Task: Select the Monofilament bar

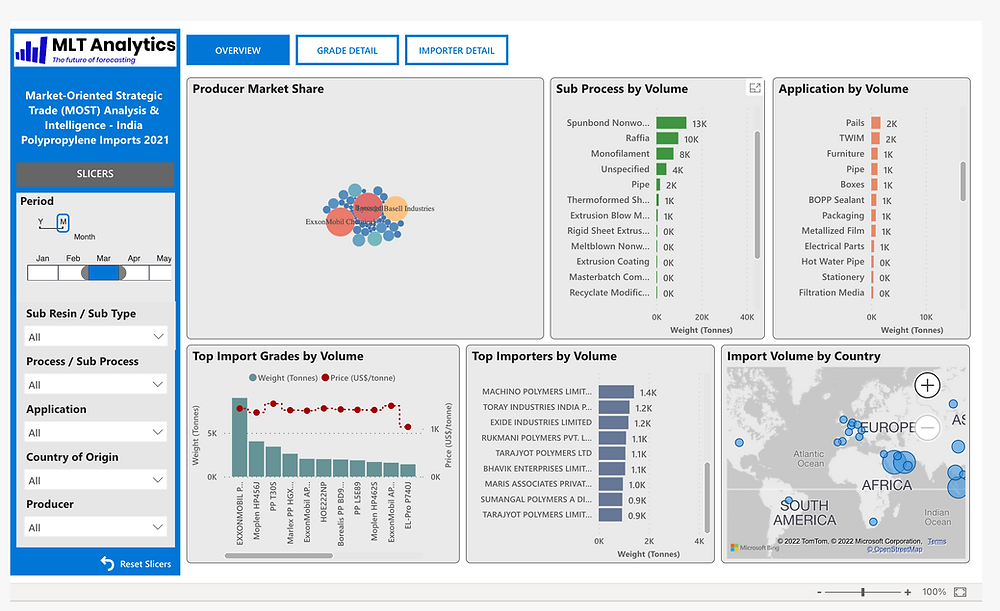Action: click(665, 154)
